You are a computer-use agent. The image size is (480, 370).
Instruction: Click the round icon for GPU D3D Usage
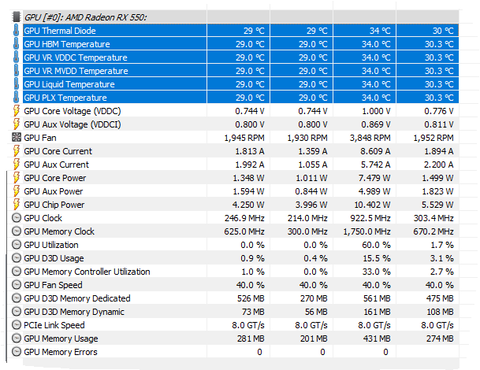click(16, 258)
